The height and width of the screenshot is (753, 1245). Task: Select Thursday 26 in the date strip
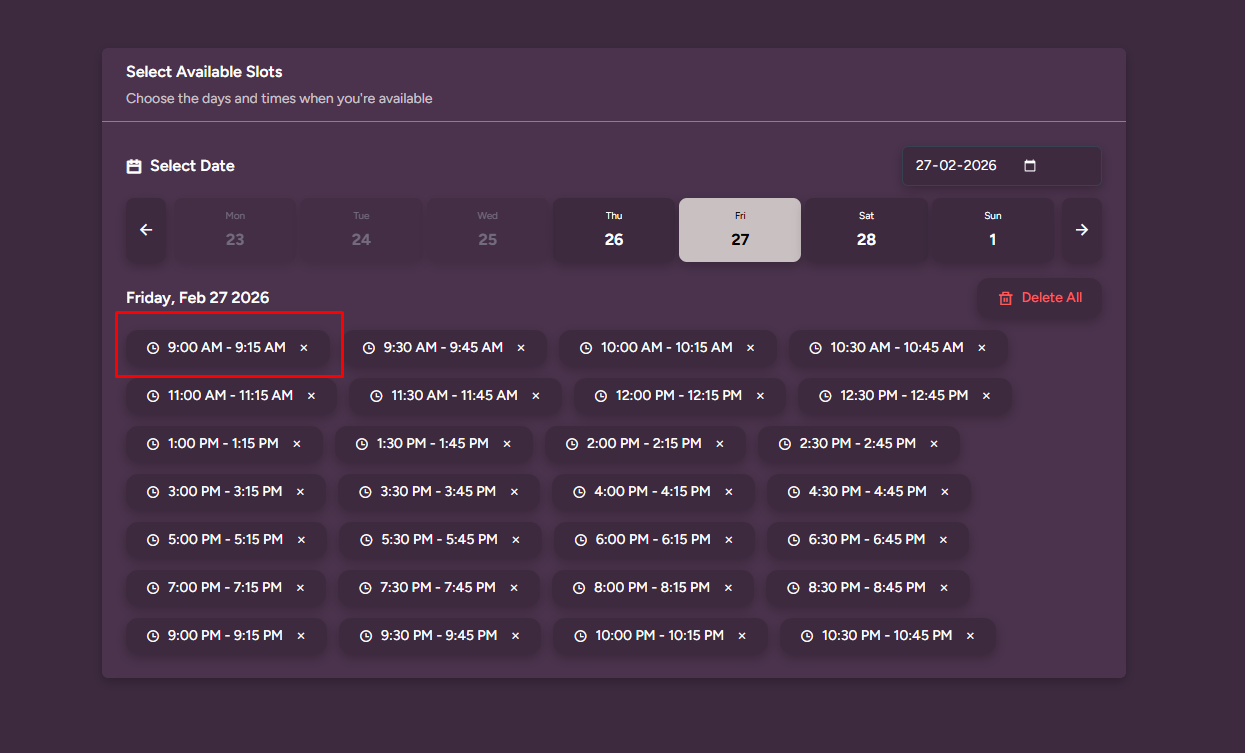pos(614,230)
